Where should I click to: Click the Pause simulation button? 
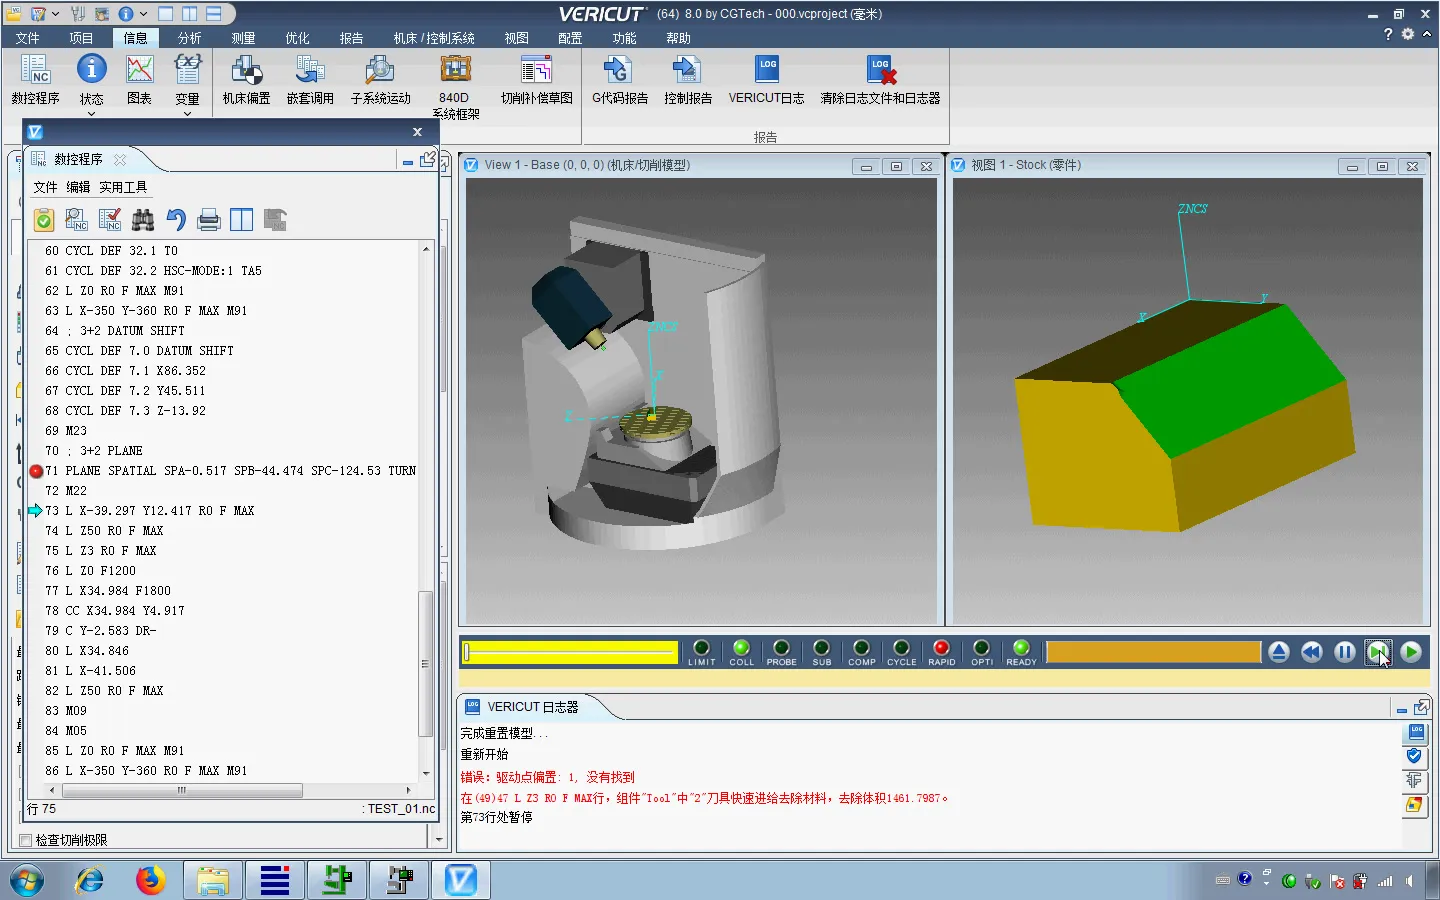[1345, 652]
